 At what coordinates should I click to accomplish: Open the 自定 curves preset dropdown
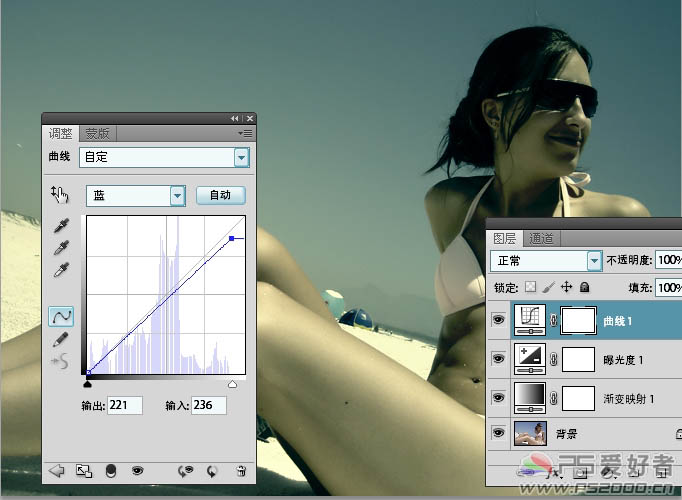pos(240,157)
